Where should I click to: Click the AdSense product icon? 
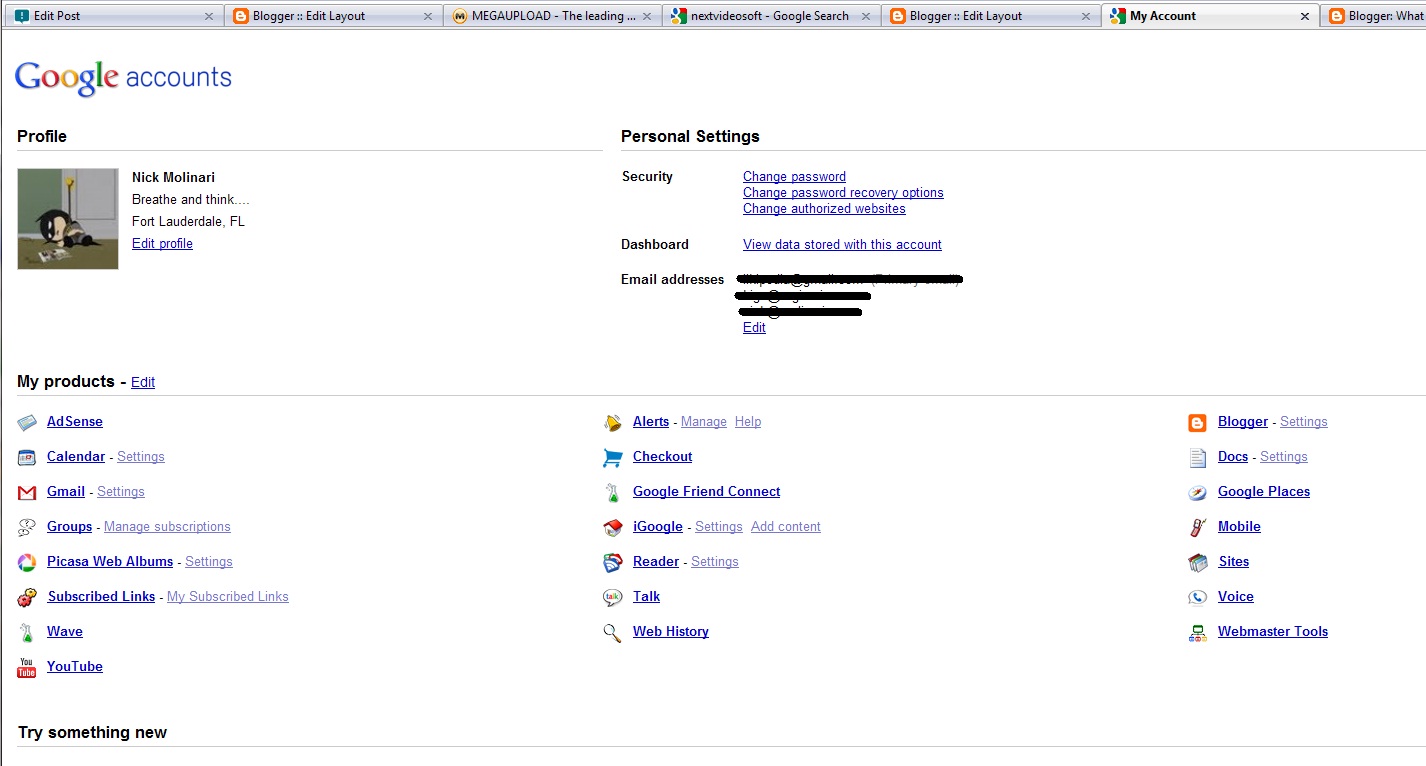point(27,423)
